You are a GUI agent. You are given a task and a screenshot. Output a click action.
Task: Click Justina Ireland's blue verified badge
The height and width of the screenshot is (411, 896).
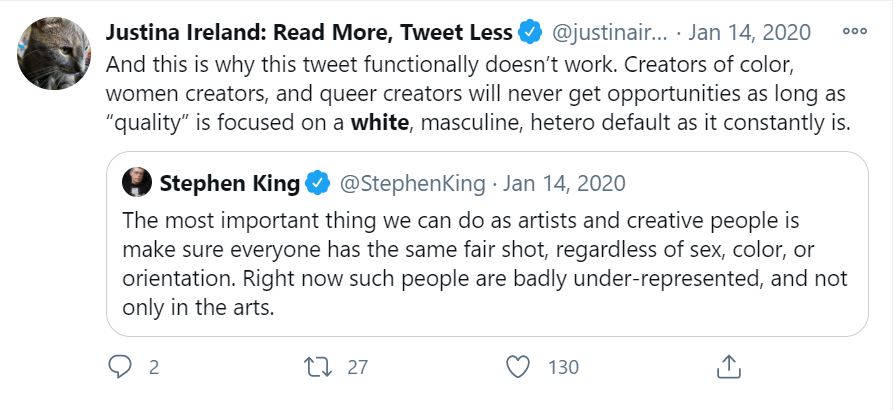pyautogui.click(x=531, y=32)
